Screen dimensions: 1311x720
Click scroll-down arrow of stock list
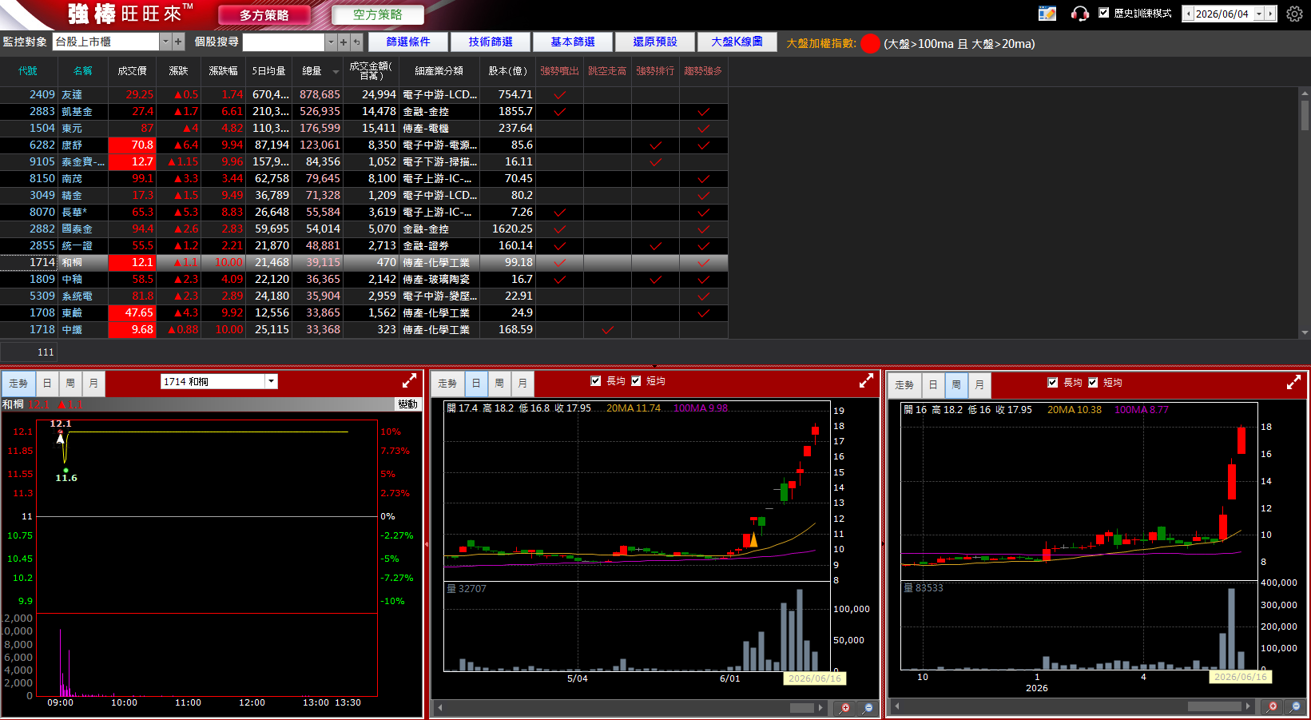(x=1304, y=332)
